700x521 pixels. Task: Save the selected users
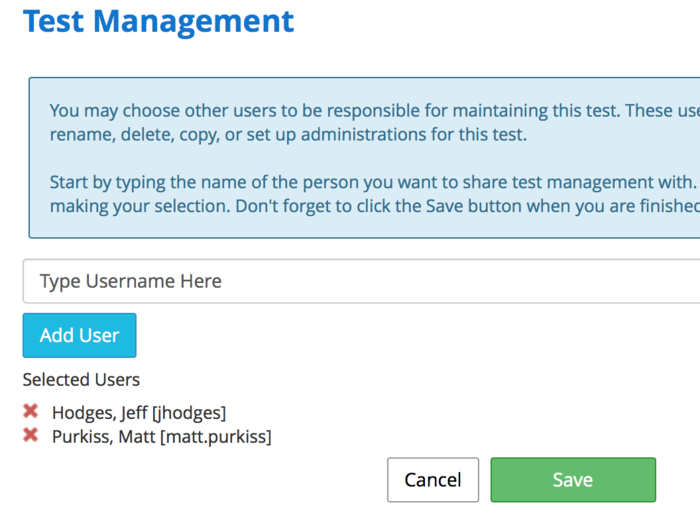click(572, 480)
